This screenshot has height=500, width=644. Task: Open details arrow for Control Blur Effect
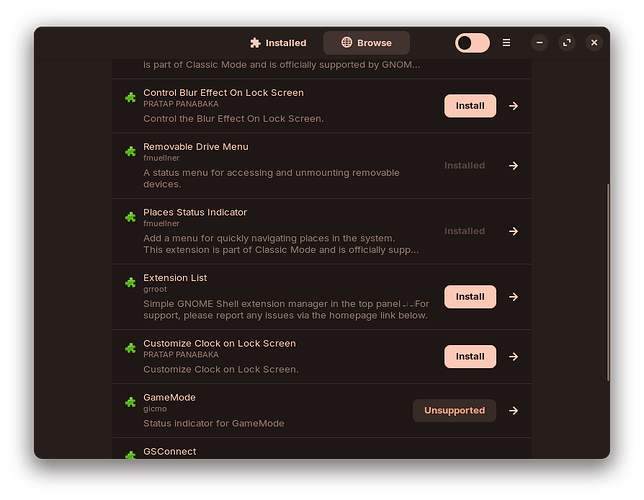click(x=513, y=106)
